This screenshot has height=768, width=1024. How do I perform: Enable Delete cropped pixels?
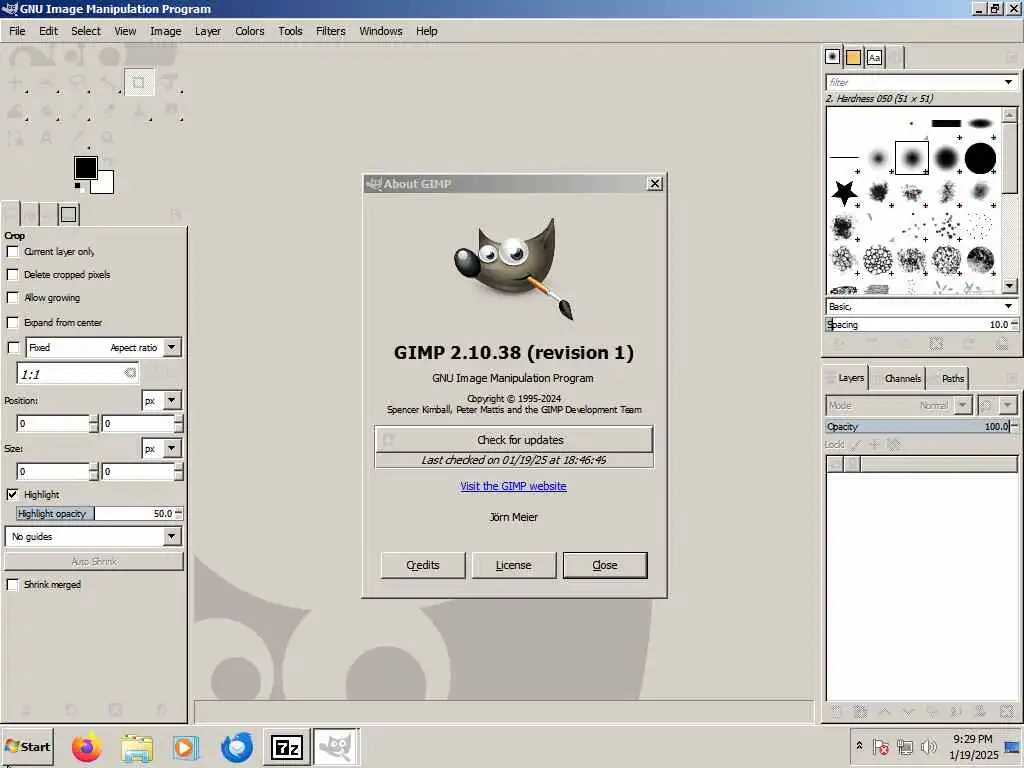click(x=12, y=274)
